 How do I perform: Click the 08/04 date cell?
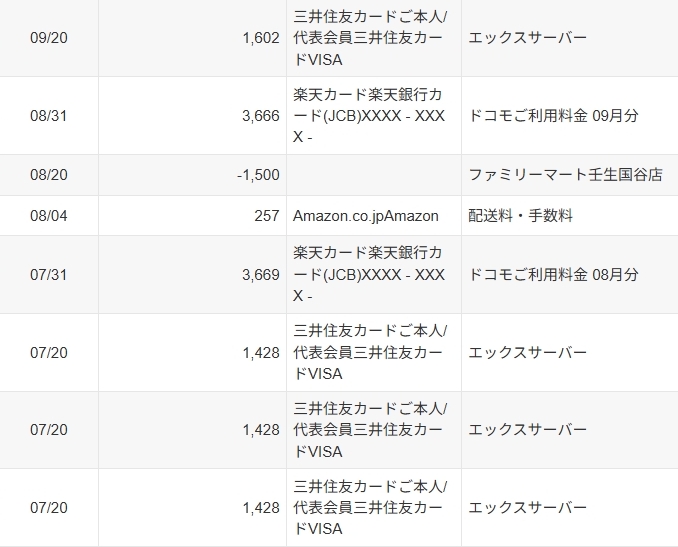tap(48, 215)
